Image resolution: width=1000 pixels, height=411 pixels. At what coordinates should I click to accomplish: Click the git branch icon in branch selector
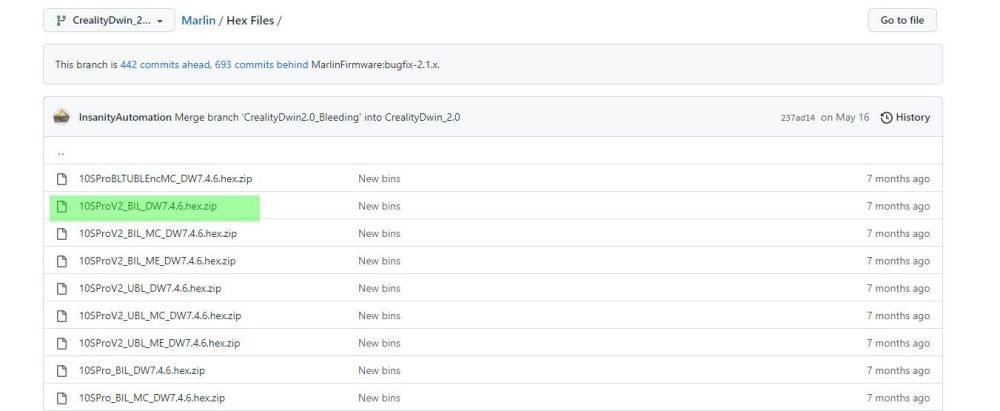pyautogui.click(x=61, y=20)
